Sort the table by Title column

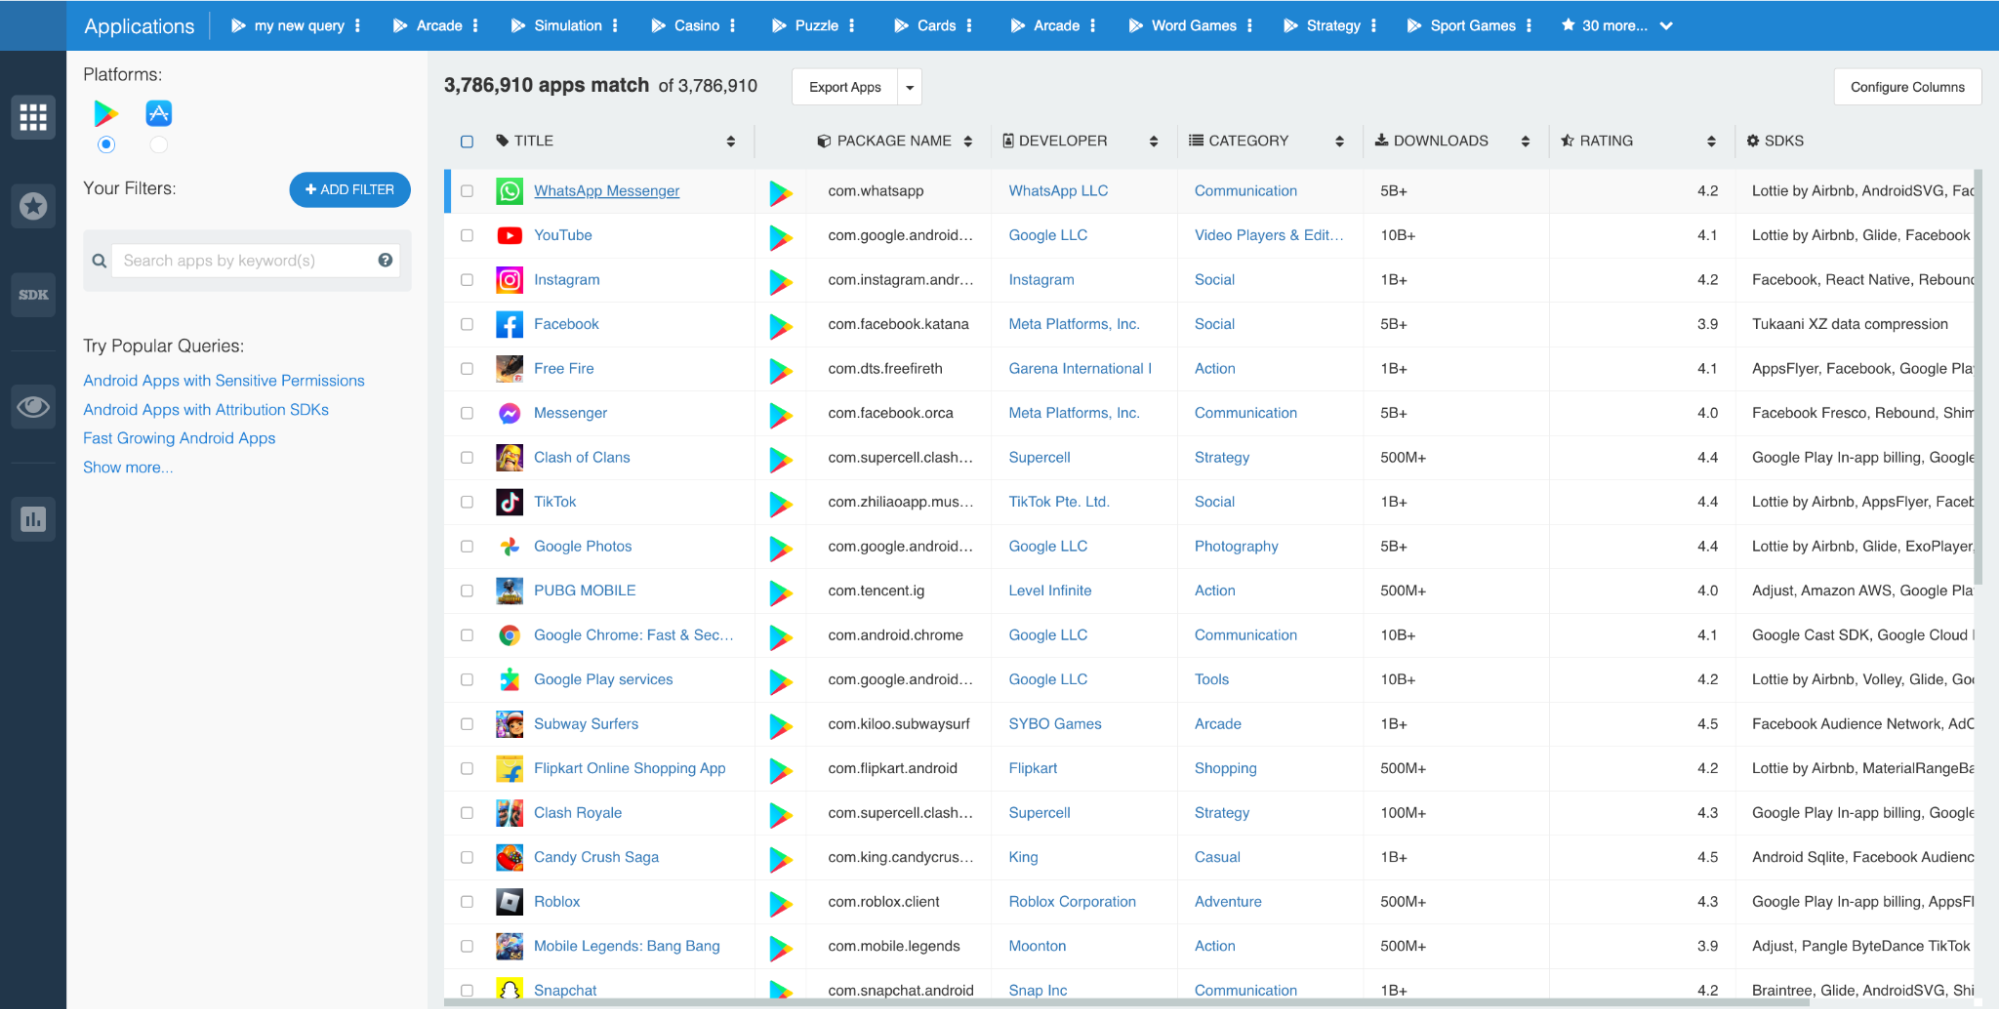[x=731, y=141]
